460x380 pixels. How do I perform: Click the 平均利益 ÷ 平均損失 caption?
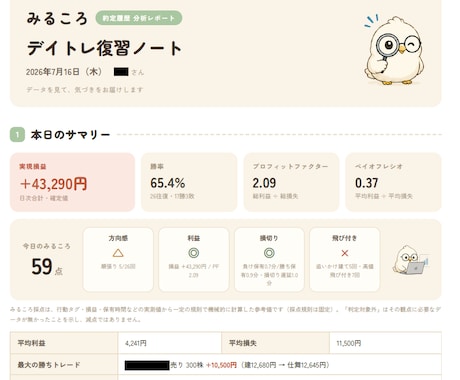coord(384,196)
